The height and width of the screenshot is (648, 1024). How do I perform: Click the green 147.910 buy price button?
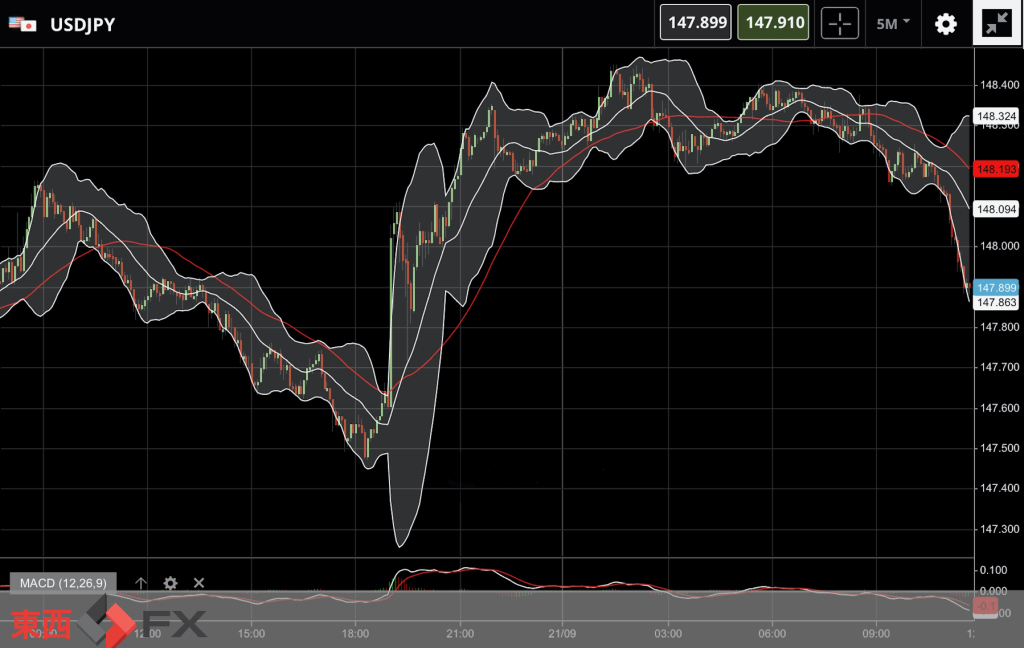(773, 23)
